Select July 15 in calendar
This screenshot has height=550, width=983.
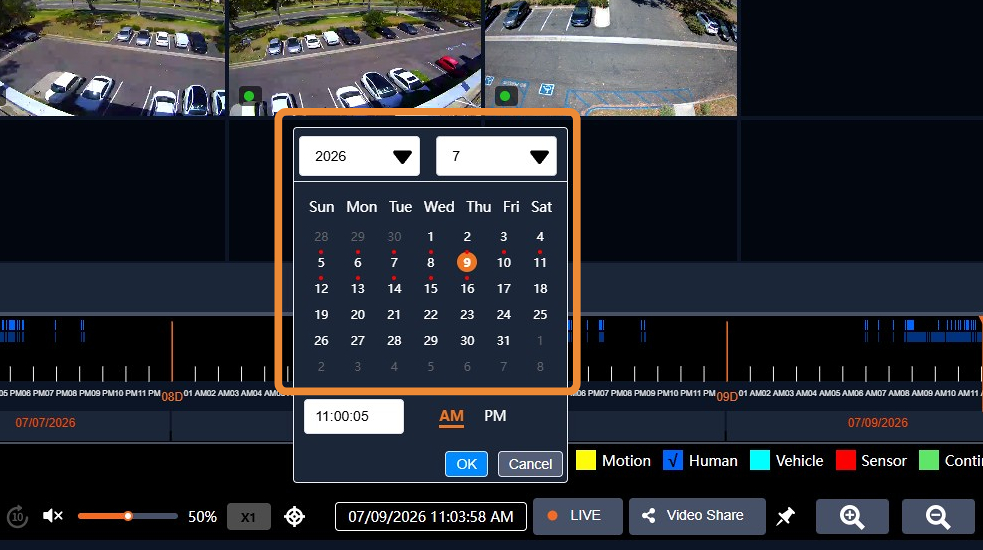click(431, 288)
